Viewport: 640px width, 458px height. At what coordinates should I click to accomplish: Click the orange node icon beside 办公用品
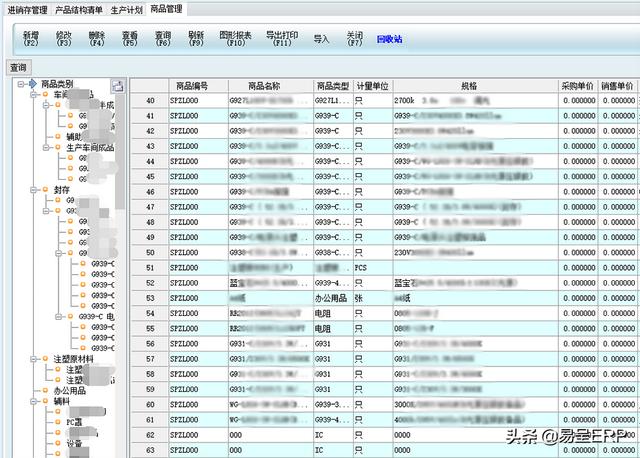44,391
